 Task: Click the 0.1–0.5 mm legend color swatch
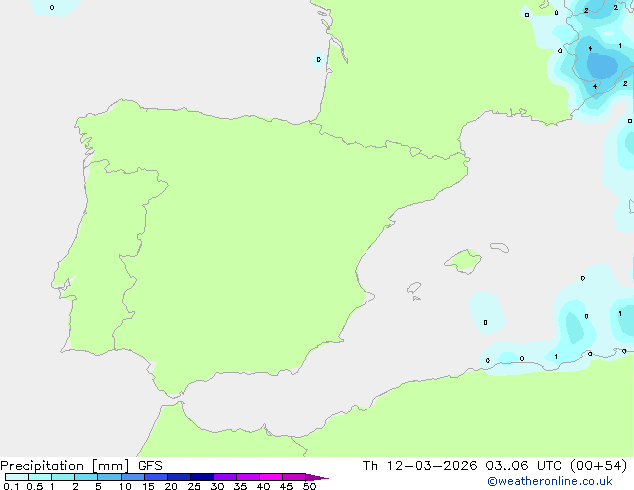point(17,477)
